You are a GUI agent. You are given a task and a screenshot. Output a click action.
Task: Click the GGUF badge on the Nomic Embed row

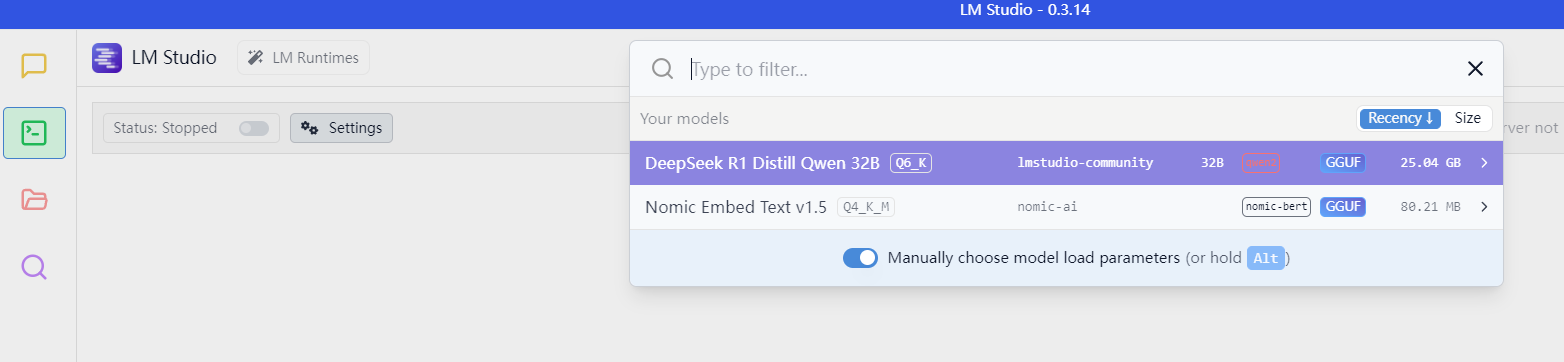1342,207
